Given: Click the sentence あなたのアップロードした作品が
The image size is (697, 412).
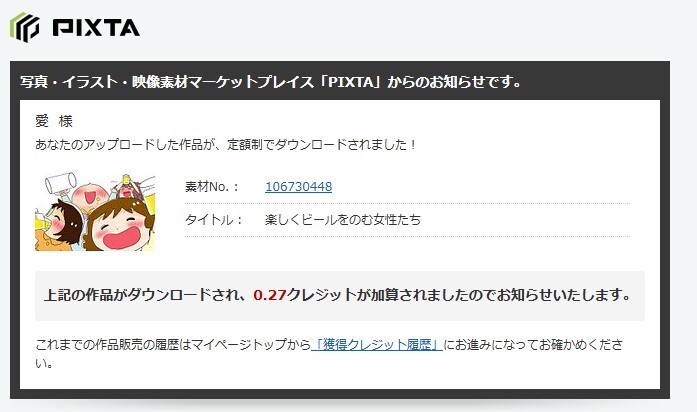Looking at the screenshot, I should pyautogui.click(x=124, y=144).
